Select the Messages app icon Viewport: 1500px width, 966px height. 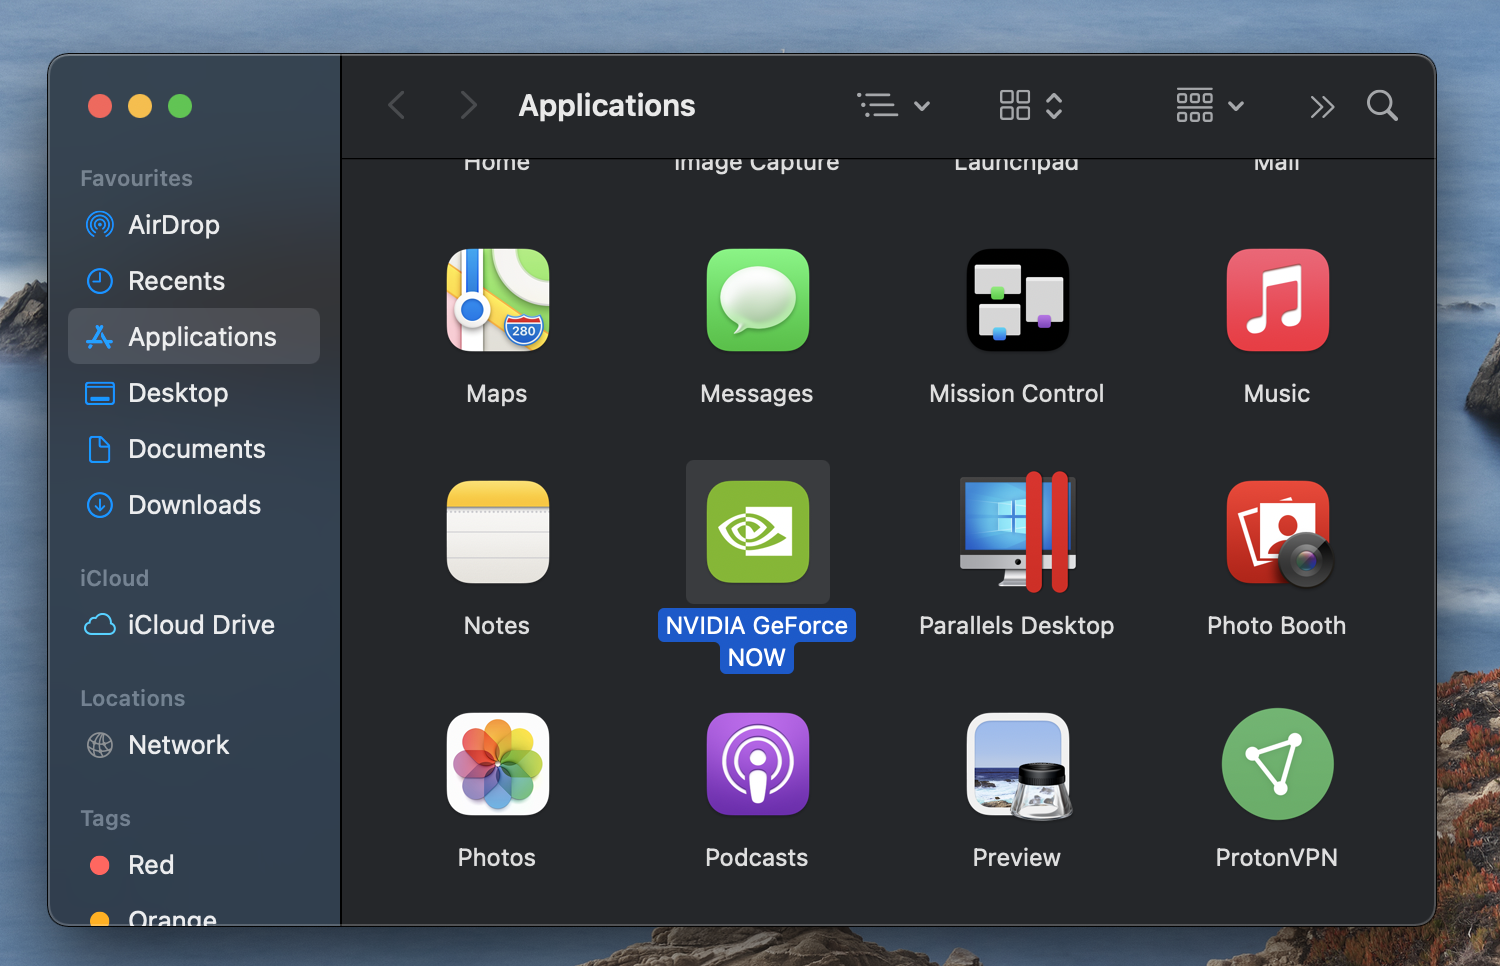click(757, 300)
